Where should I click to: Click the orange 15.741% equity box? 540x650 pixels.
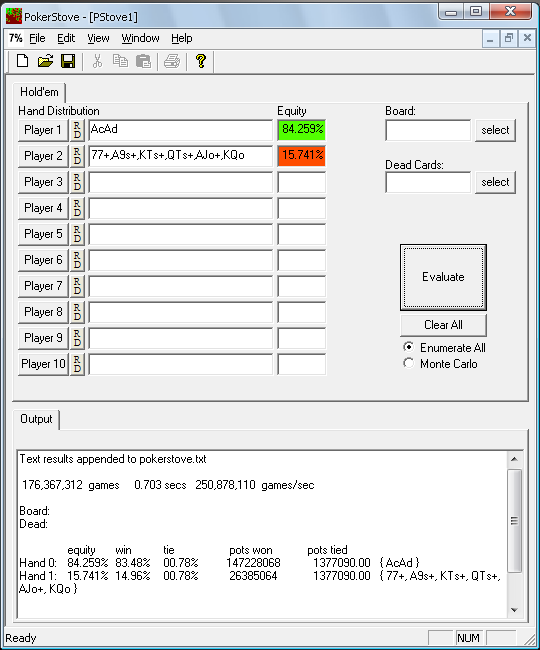pos(302,156)
